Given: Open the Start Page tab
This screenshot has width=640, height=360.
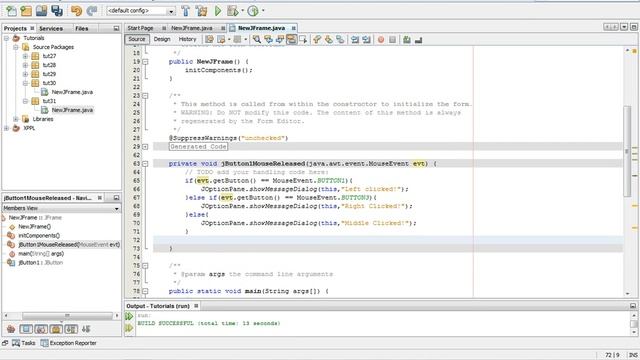Looking at the screenshot, I should click(140, 28).
